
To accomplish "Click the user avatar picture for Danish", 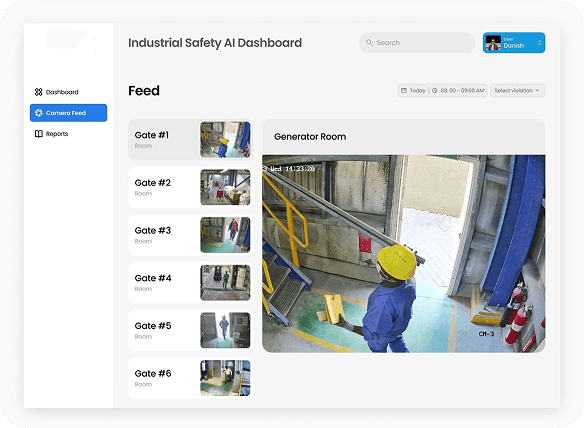I will point(493,43).
